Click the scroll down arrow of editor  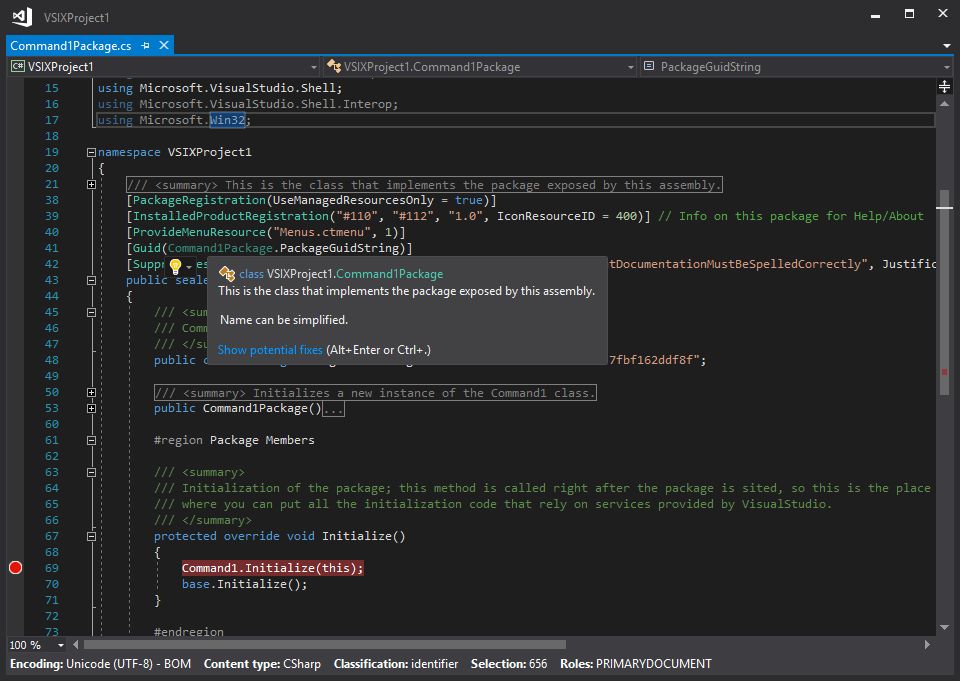coord(944,627)
